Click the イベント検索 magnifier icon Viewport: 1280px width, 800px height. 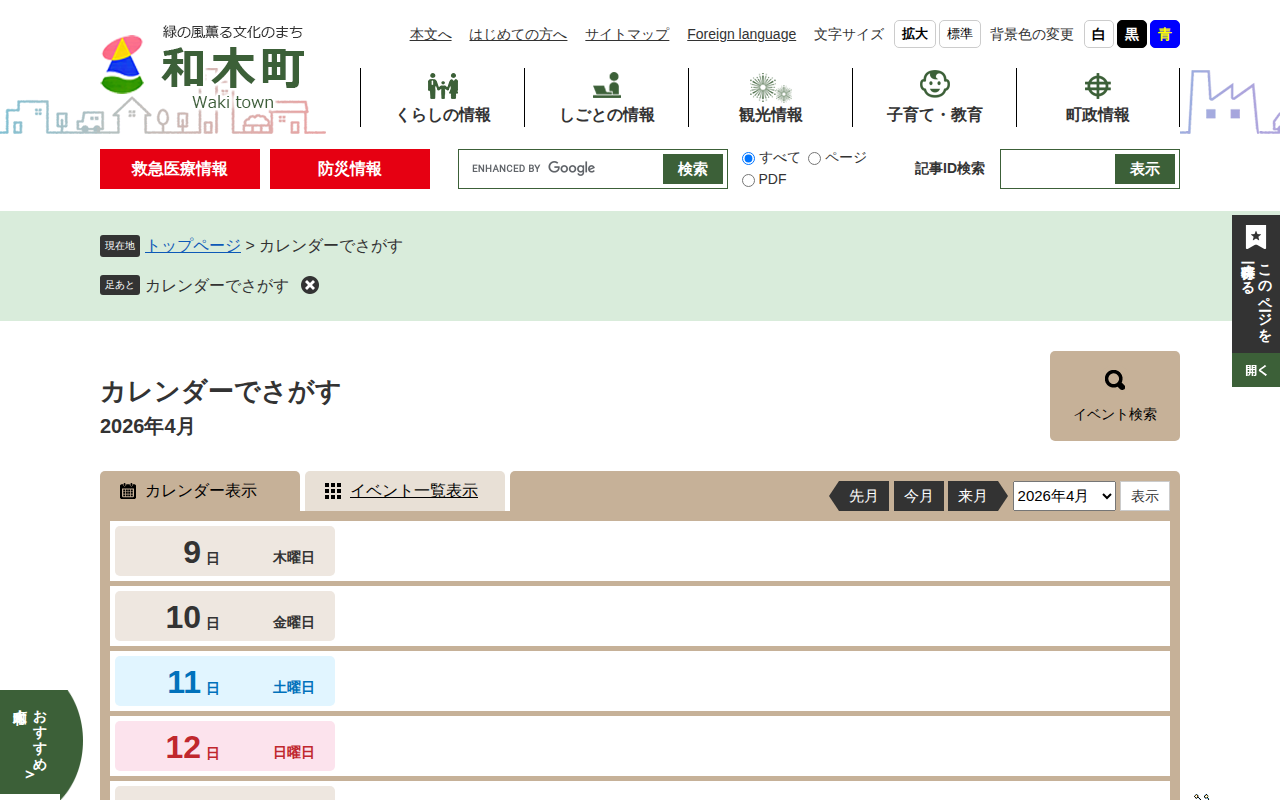click(x=1114, y=380)
